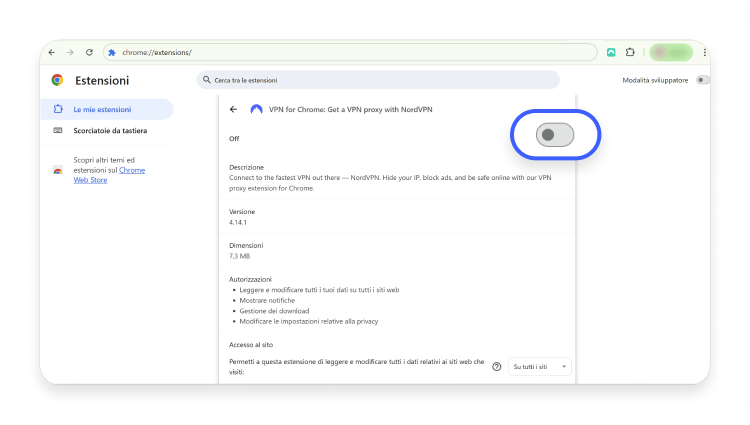This screenshot has width=750, height=425.
Task: Click the Web Store rainbow icon in the sidebar
Action: [x=58, y=170]
